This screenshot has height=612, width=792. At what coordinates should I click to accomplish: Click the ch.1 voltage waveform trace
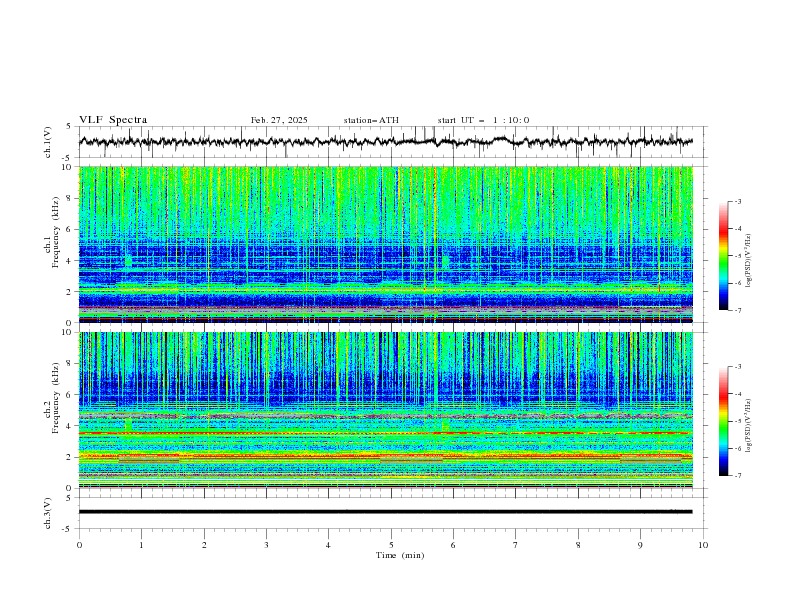(x=385, y=141)
